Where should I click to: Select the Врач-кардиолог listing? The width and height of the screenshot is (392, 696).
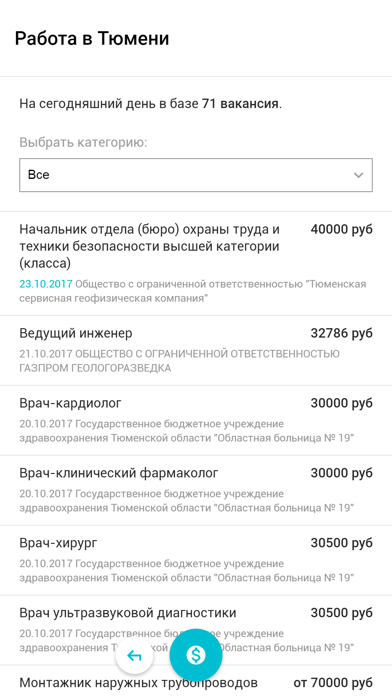[x=196, y=420]
